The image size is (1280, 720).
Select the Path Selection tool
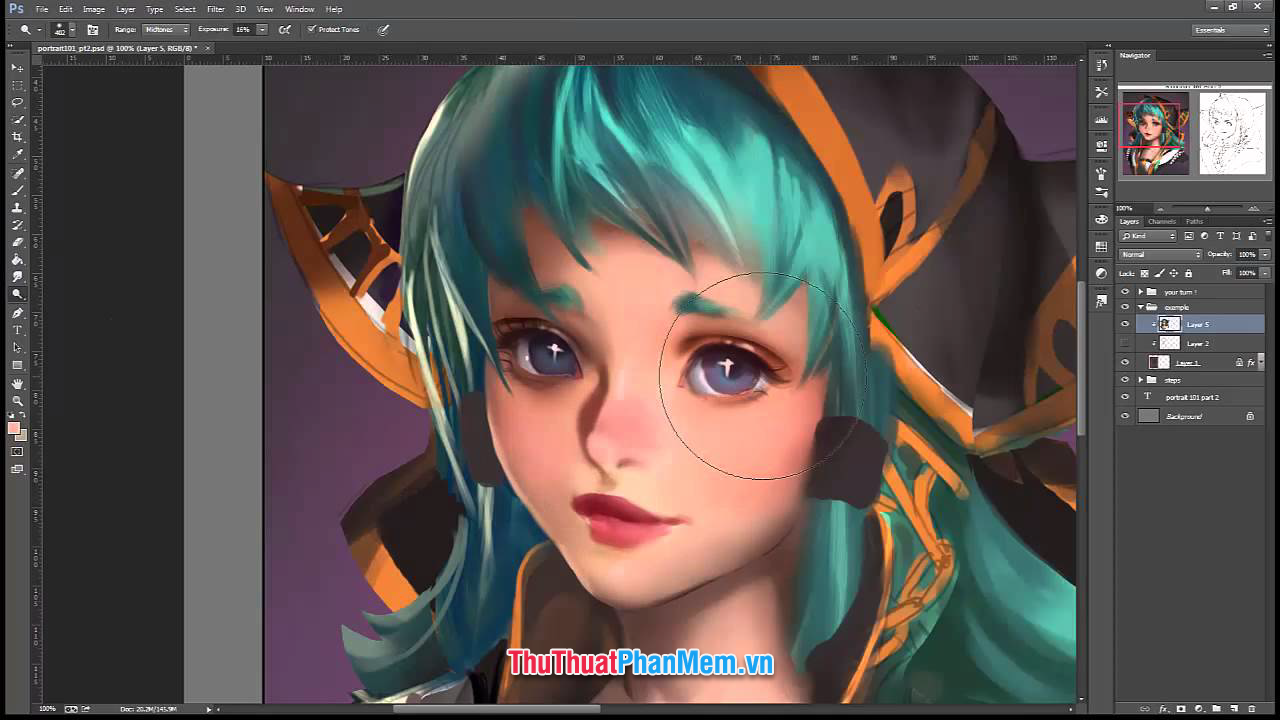point(18,347)
